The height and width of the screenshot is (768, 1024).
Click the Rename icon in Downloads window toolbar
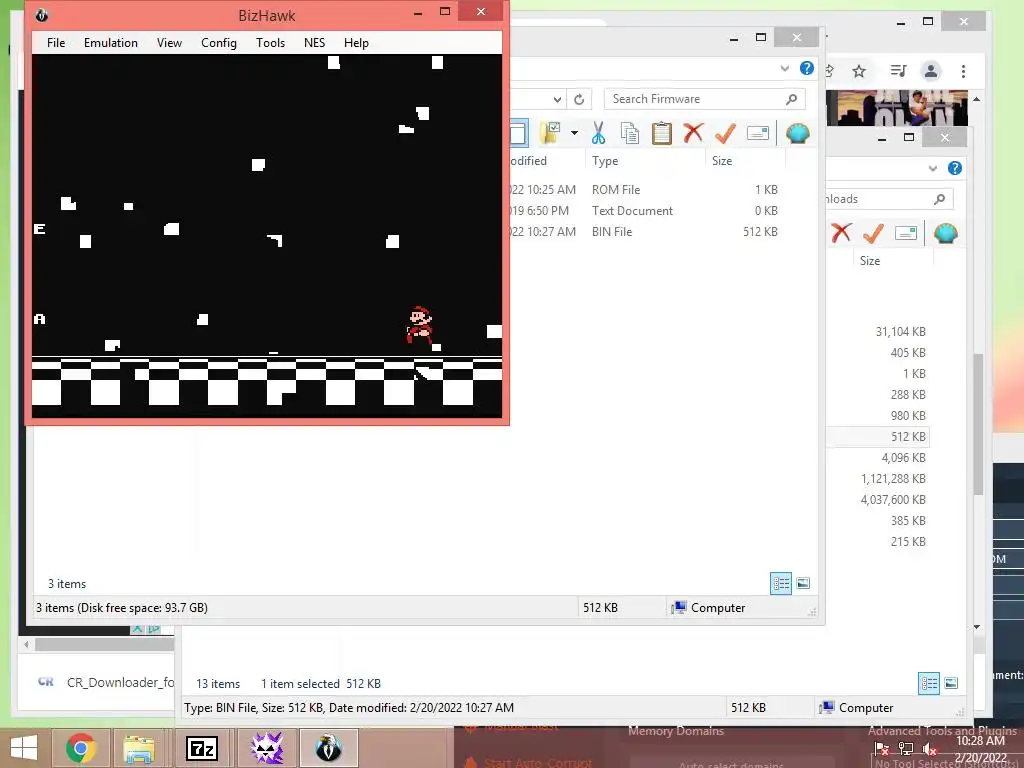pyautogui.click(x=906, y=233)
